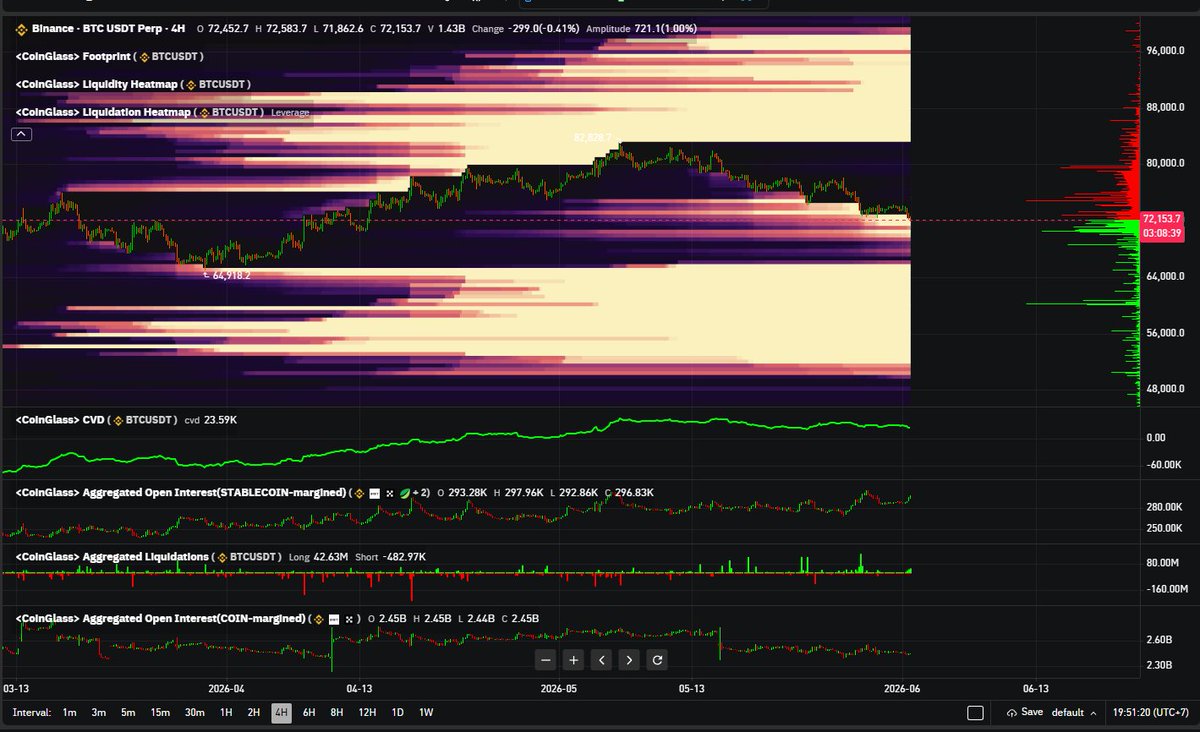Click OKX exchange icon in COIN-margined label
1200x732 pixels.
(351, 619)
